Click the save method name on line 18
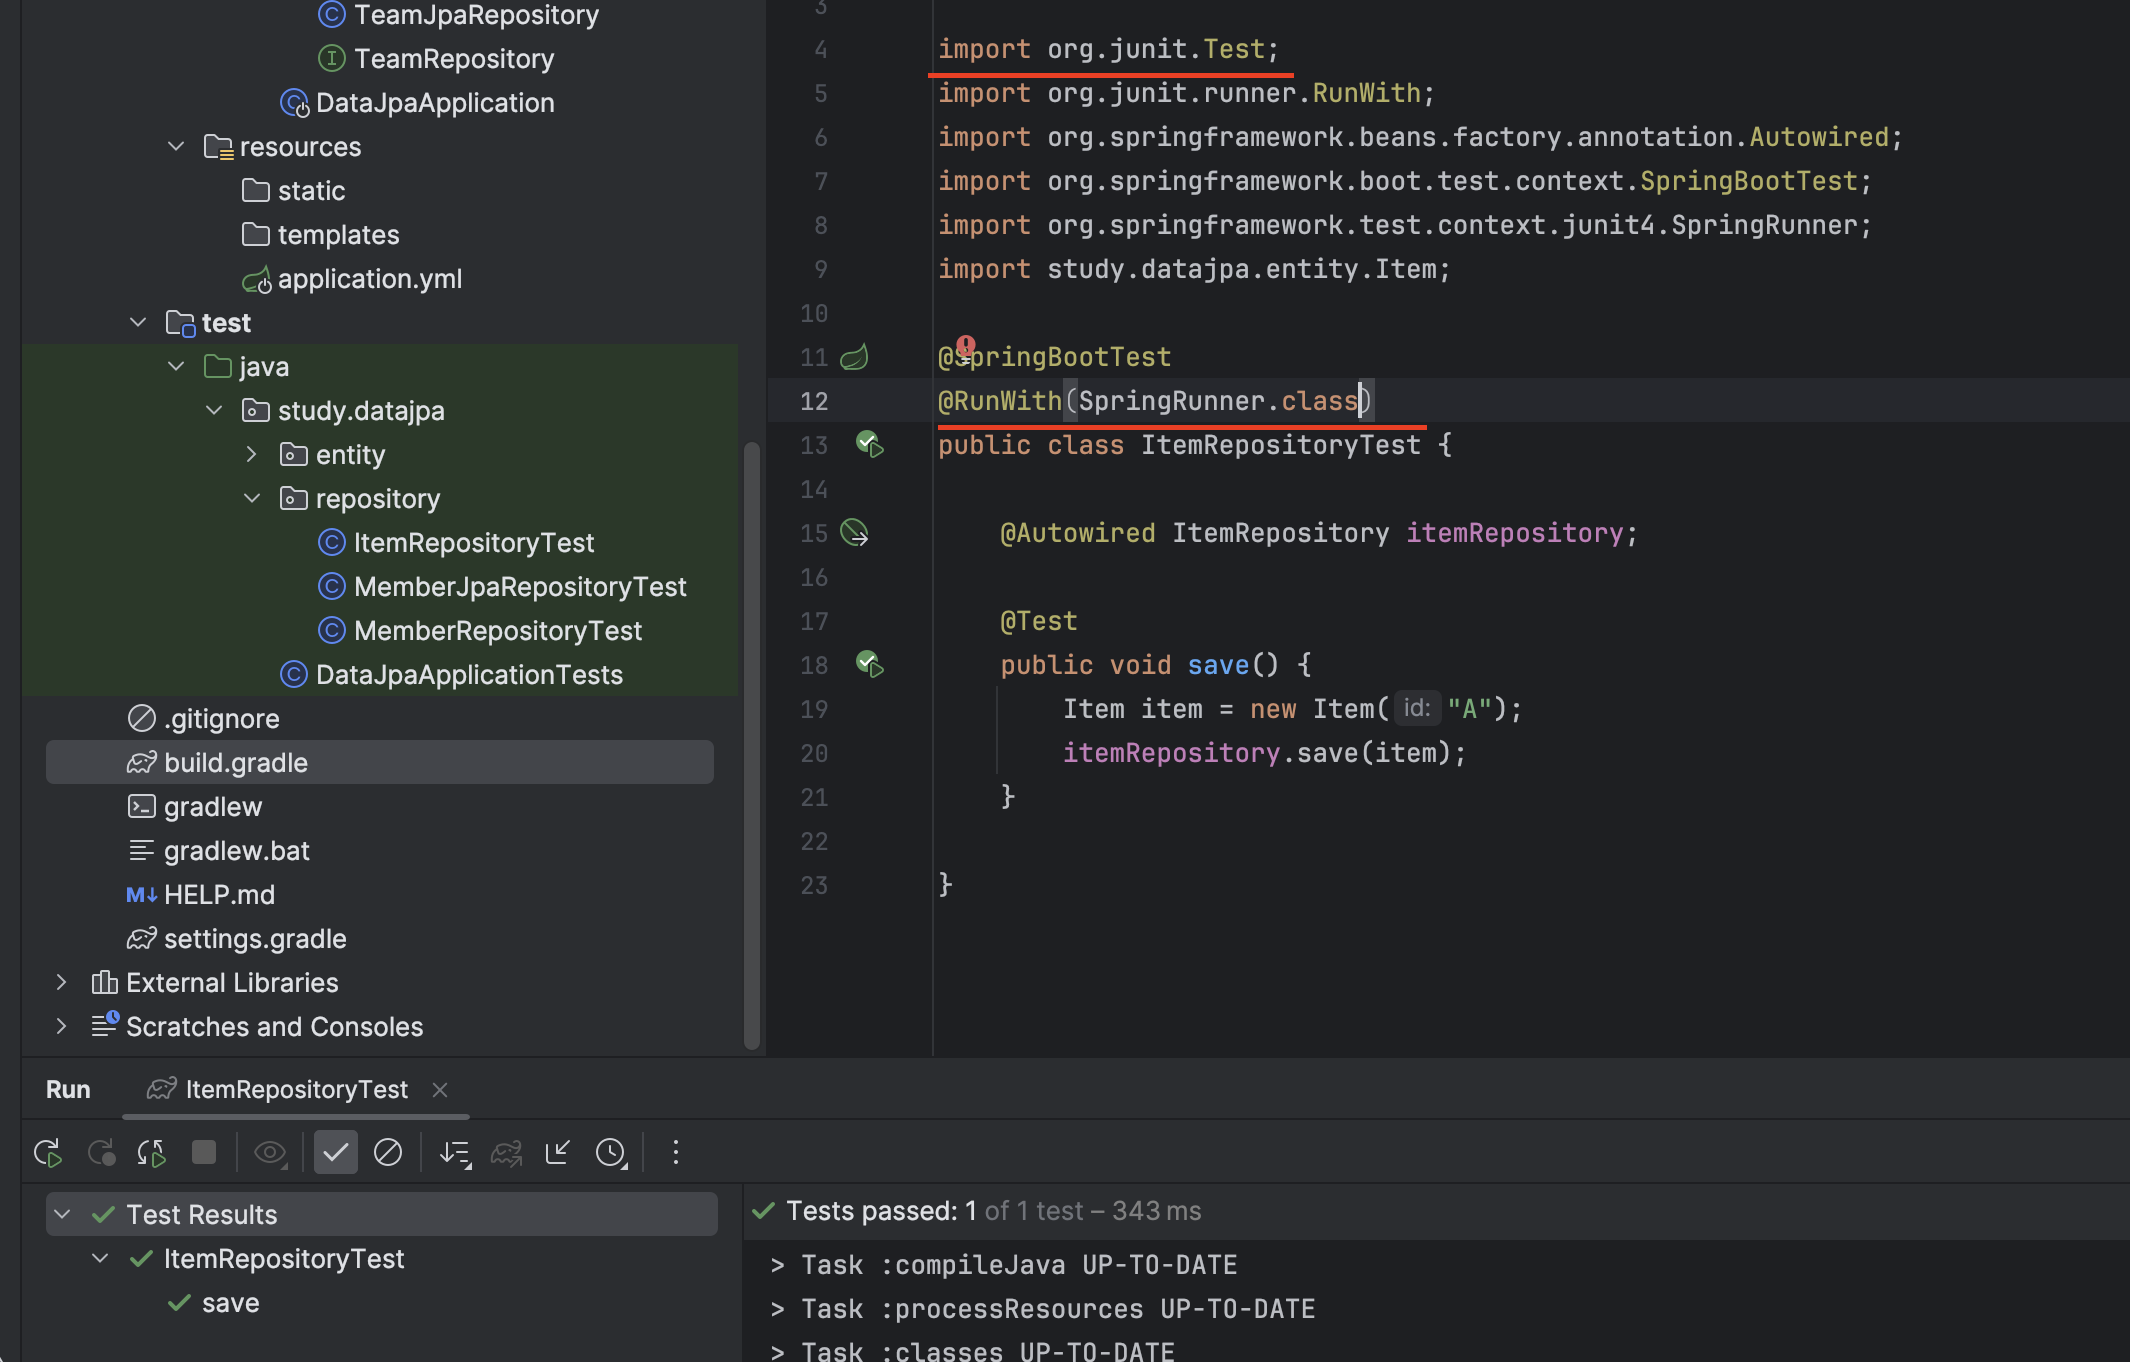 1218,665
